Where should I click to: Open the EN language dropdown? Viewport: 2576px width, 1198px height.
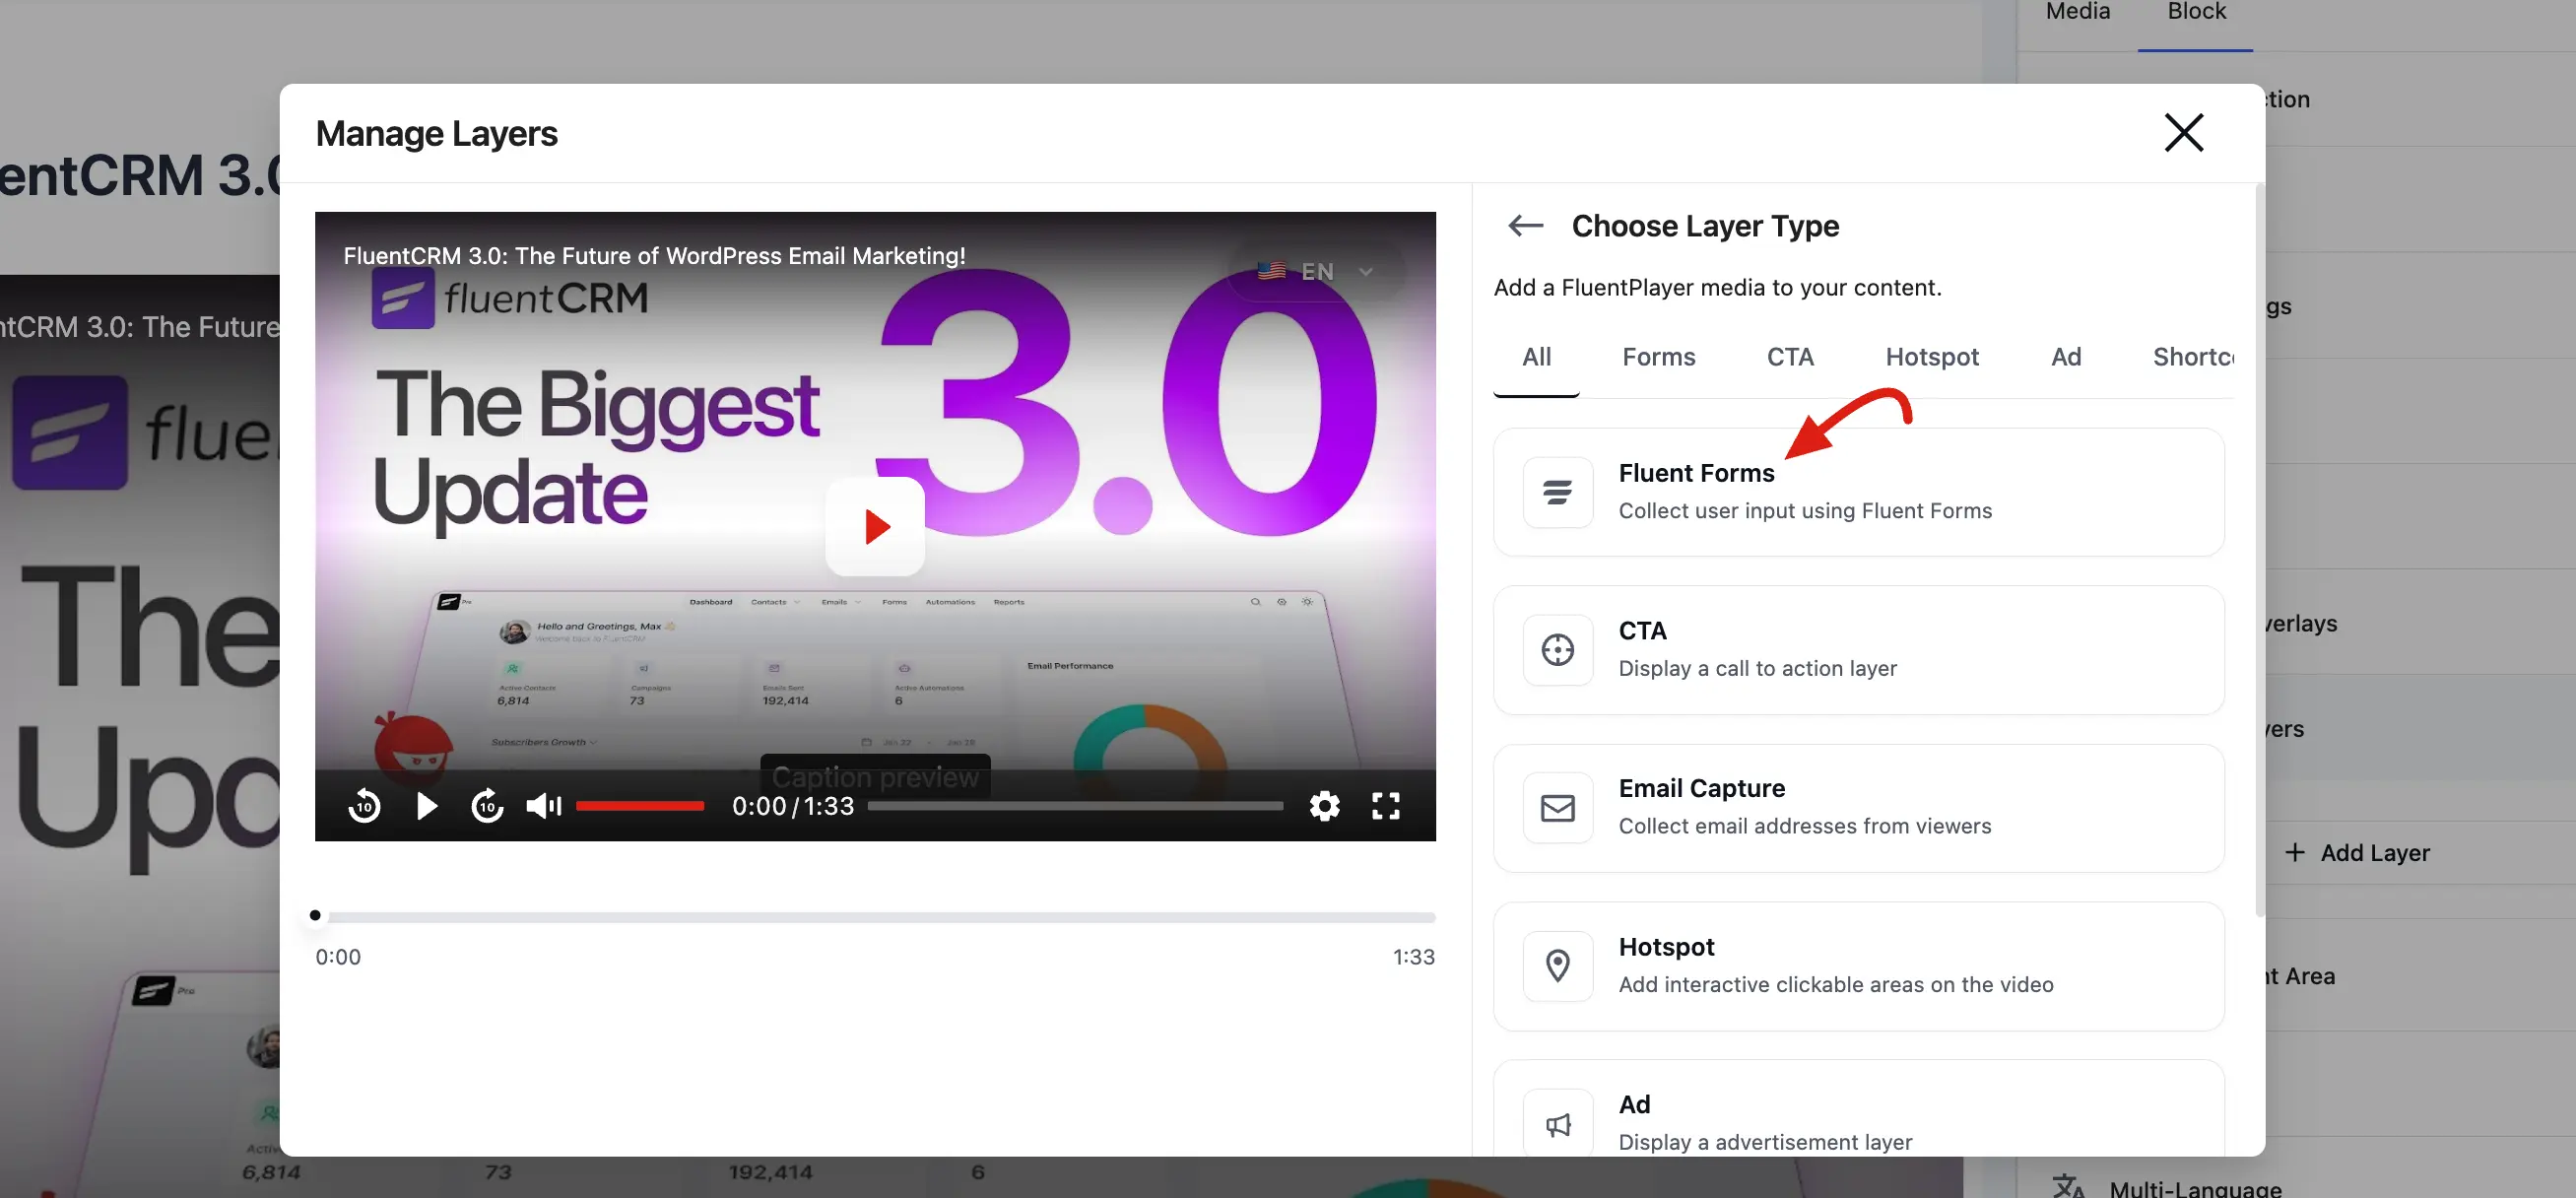[1316, 271]
